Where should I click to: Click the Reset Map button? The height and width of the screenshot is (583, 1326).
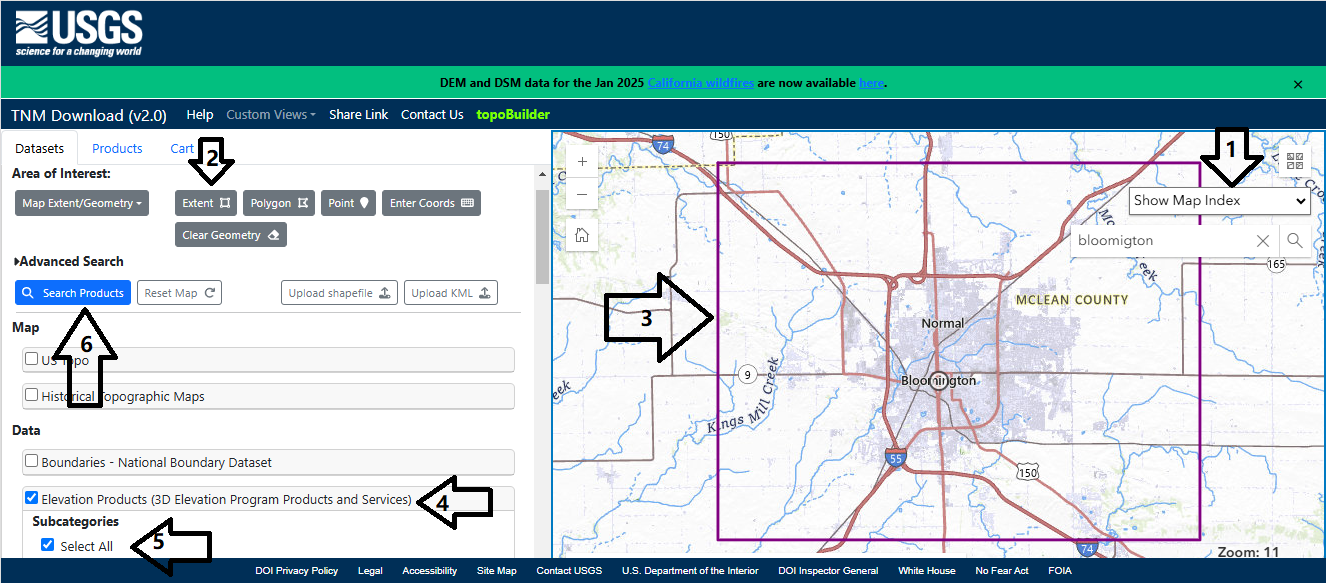point(179,293)
